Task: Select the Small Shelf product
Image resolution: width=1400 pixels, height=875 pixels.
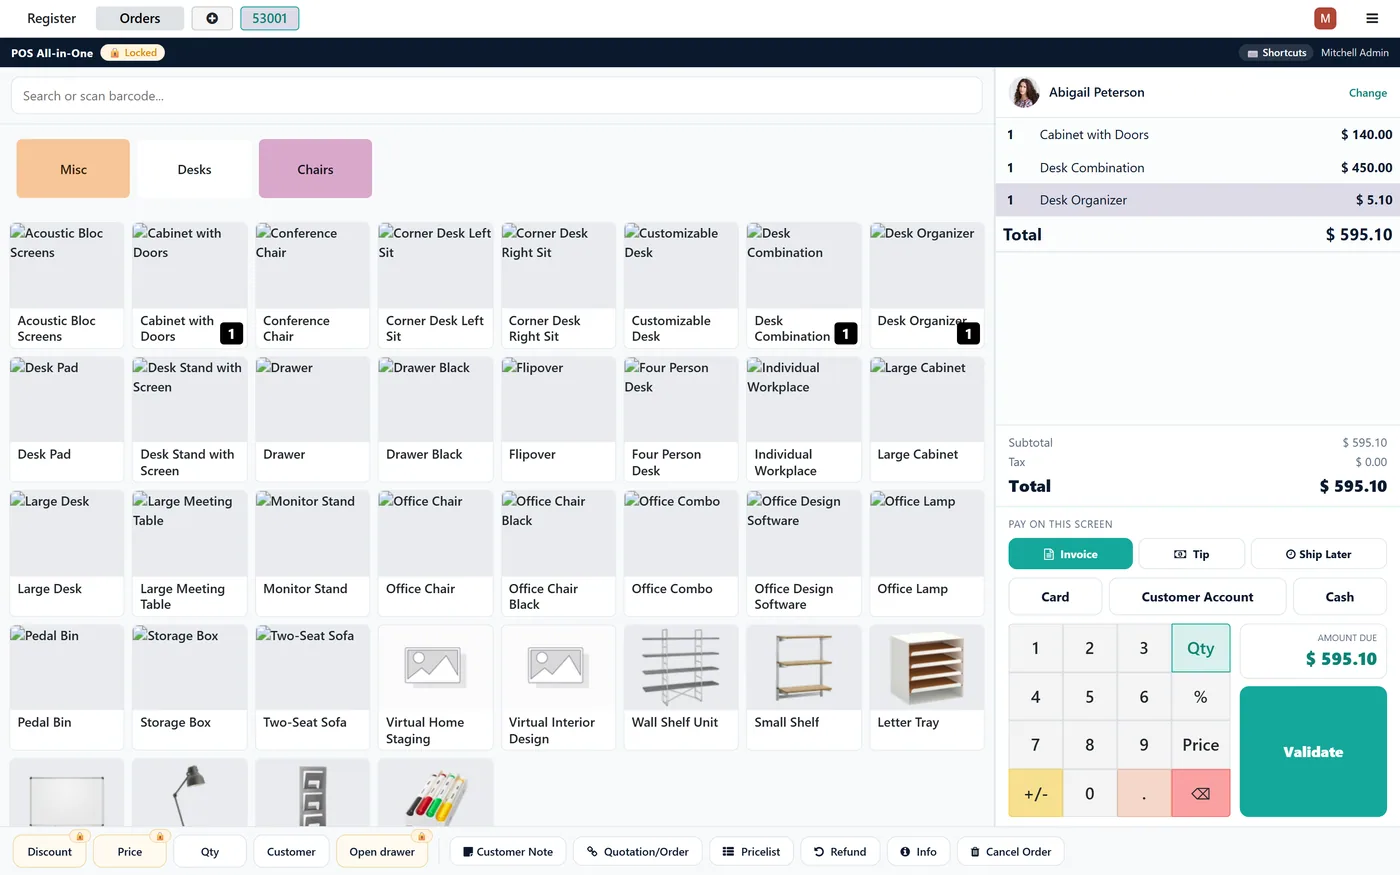Action: 804,687
